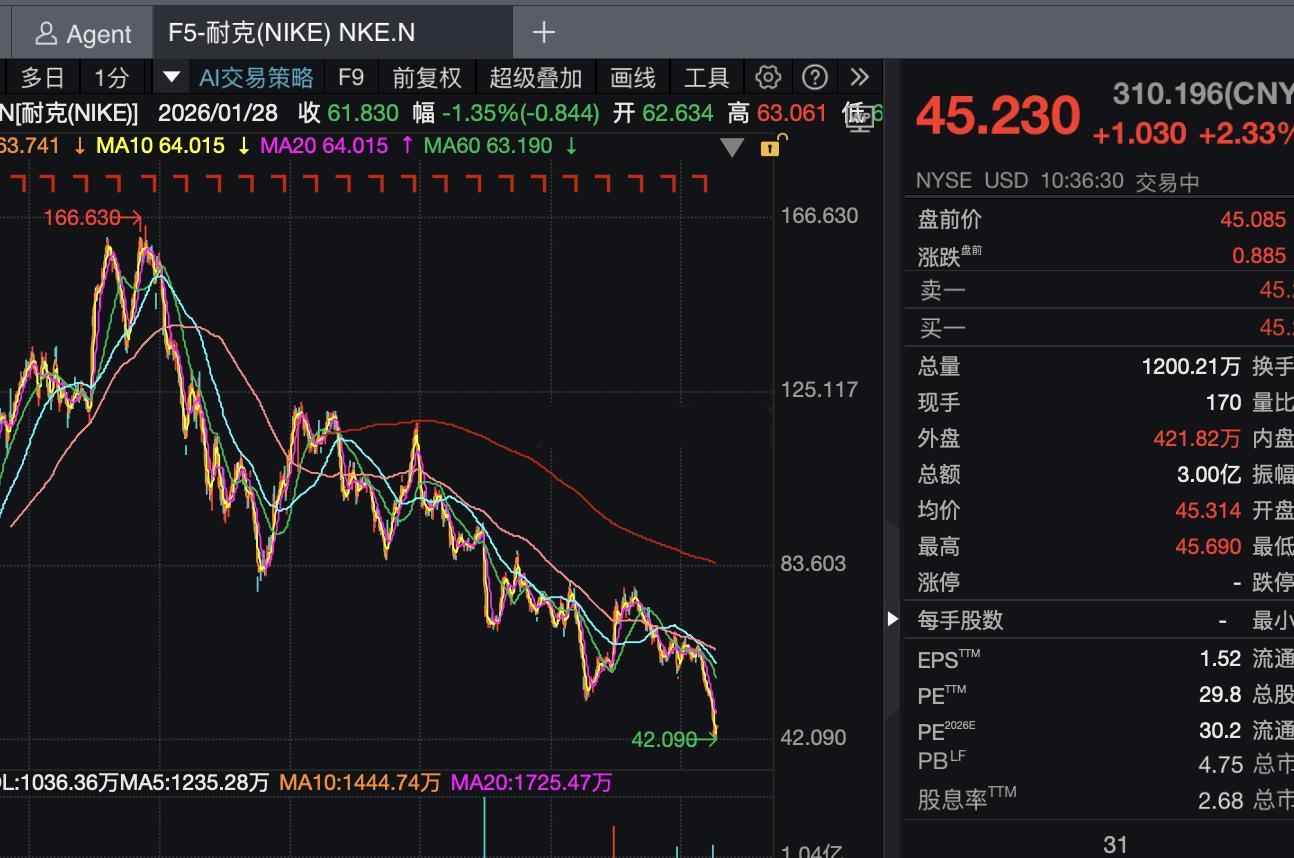
Task: Click the 每手股数 row label
Action: [960, 620]
